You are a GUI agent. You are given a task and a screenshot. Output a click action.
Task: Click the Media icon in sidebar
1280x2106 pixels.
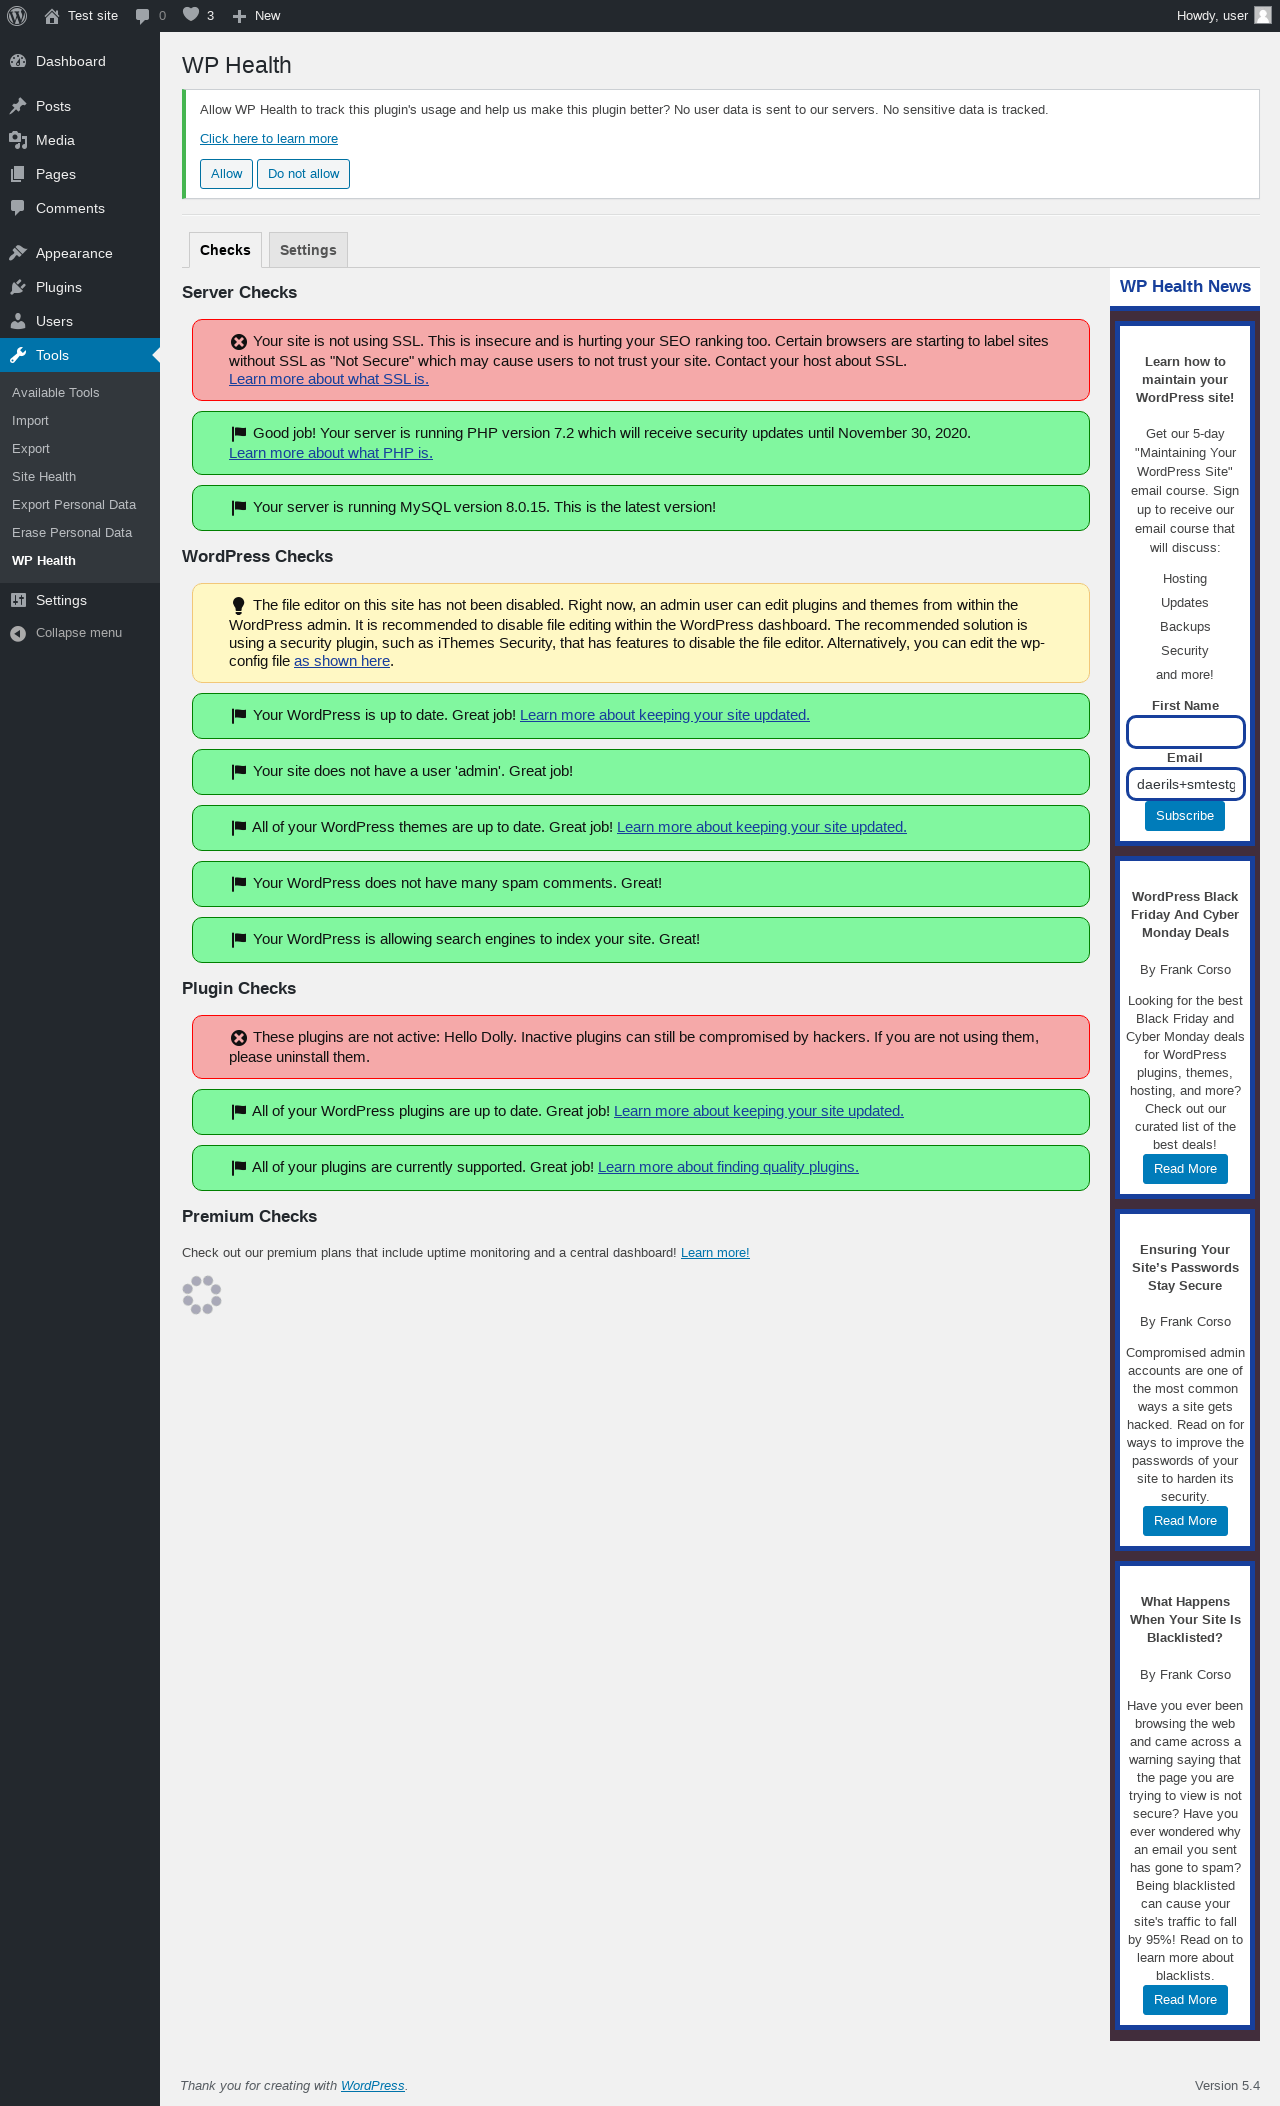[18, 140]
